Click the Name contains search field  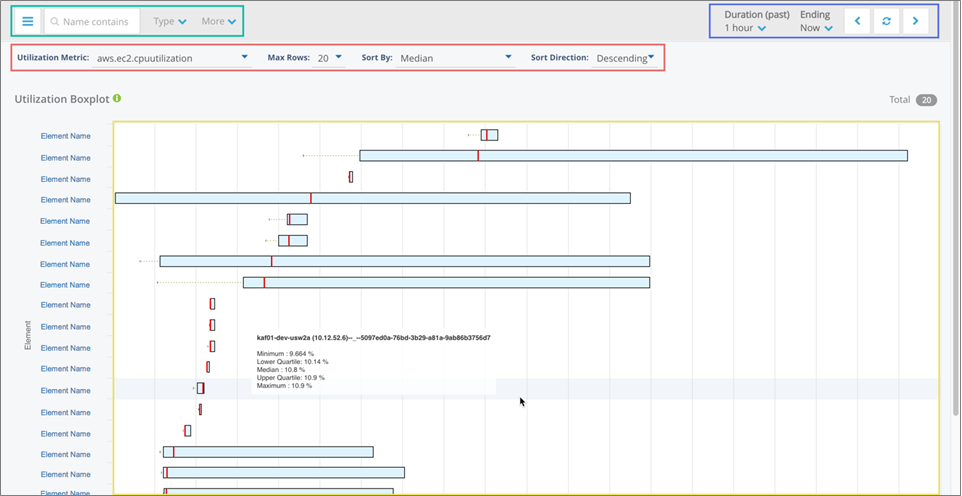point(92,21)
